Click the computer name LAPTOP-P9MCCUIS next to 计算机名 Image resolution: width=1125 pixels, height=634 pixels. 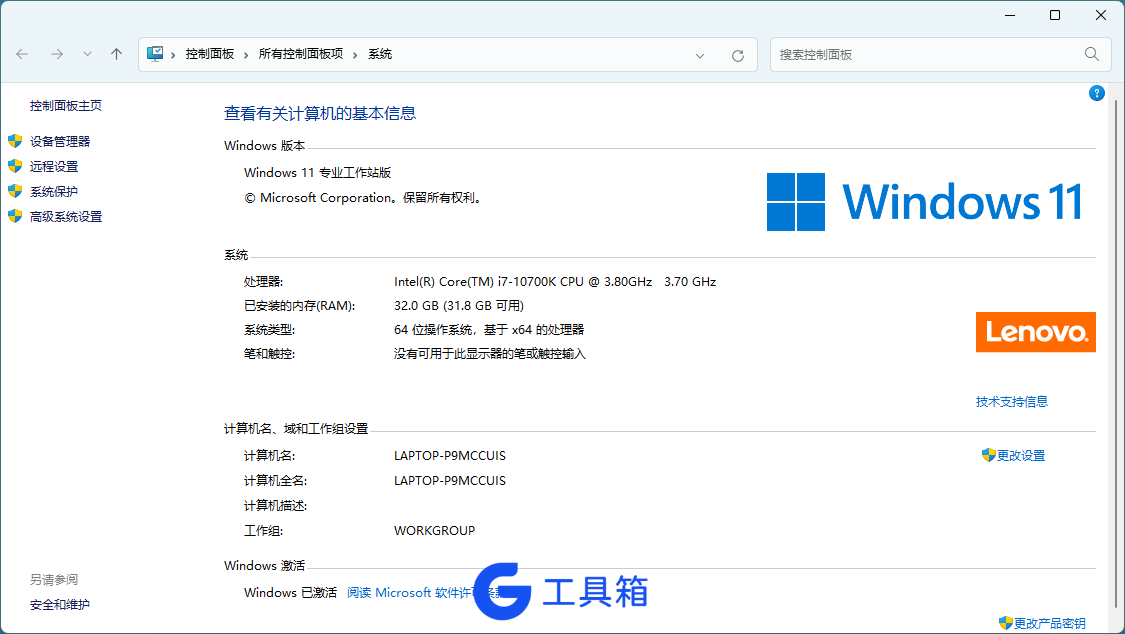(x=450, y=455)
